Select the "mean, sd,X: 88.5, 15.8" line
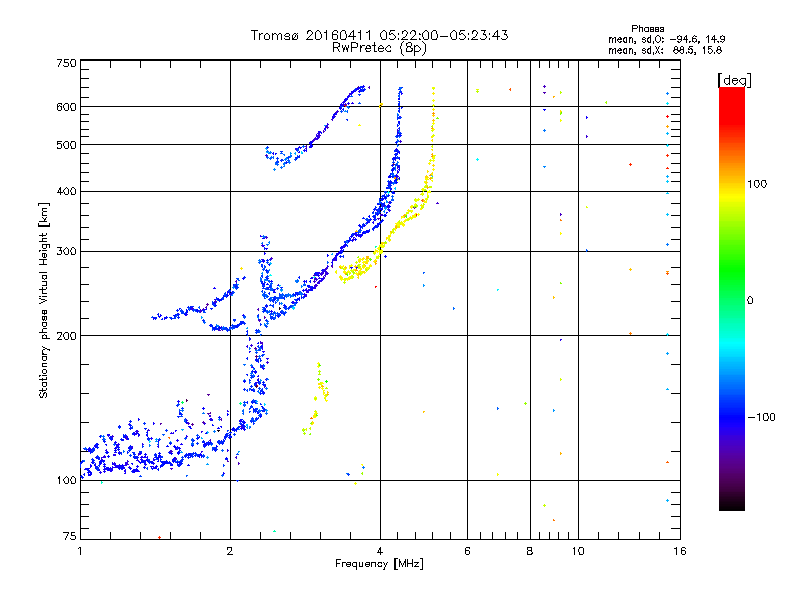800x600 pixels. pos(665,50)
